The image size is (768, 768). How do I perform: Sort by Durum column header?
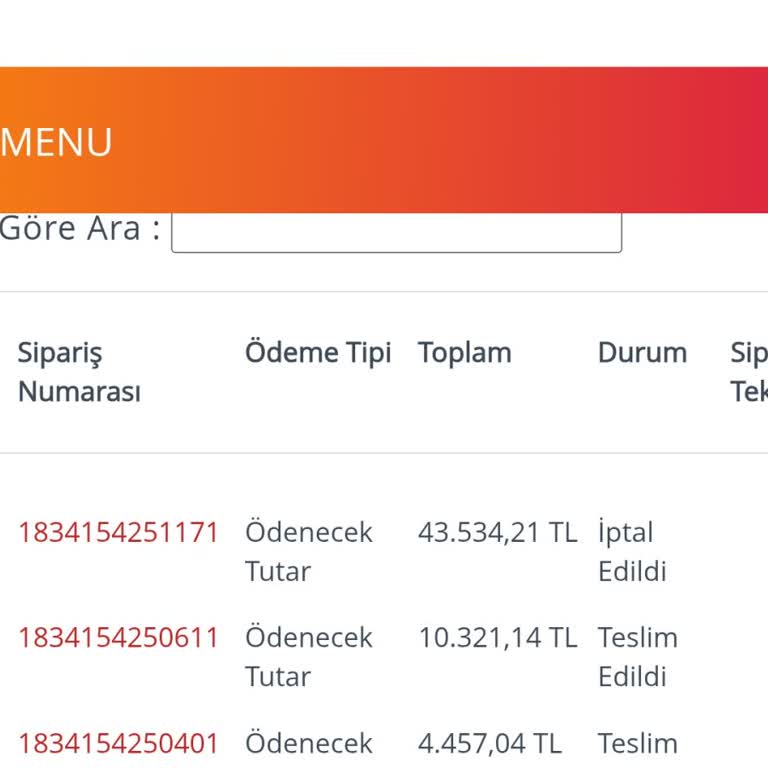click(643, 353)
